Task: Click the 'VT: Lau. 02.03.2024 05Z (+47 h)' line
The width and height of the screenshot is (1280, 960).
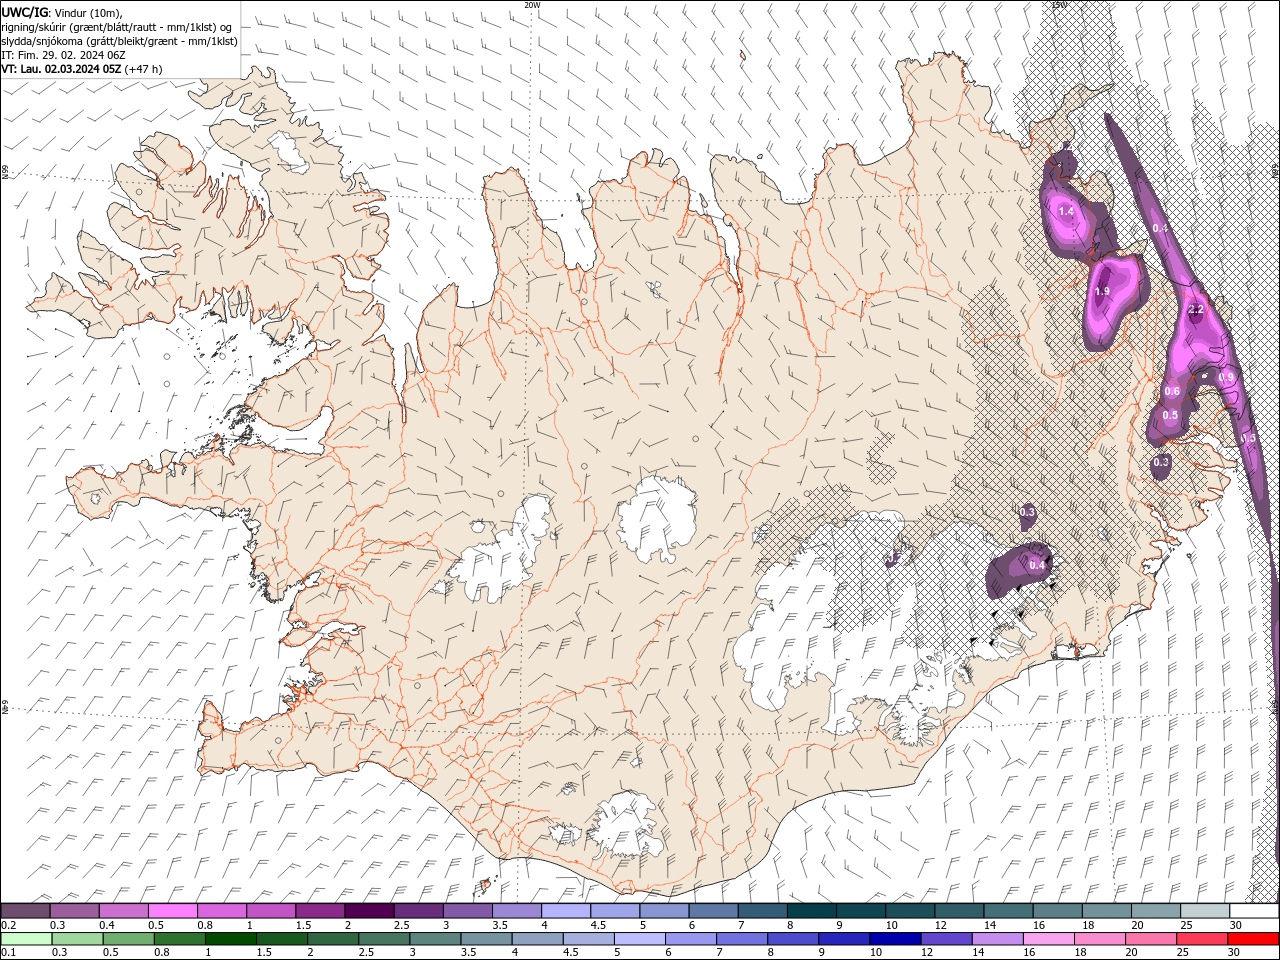Action: (x=82, y=69)
